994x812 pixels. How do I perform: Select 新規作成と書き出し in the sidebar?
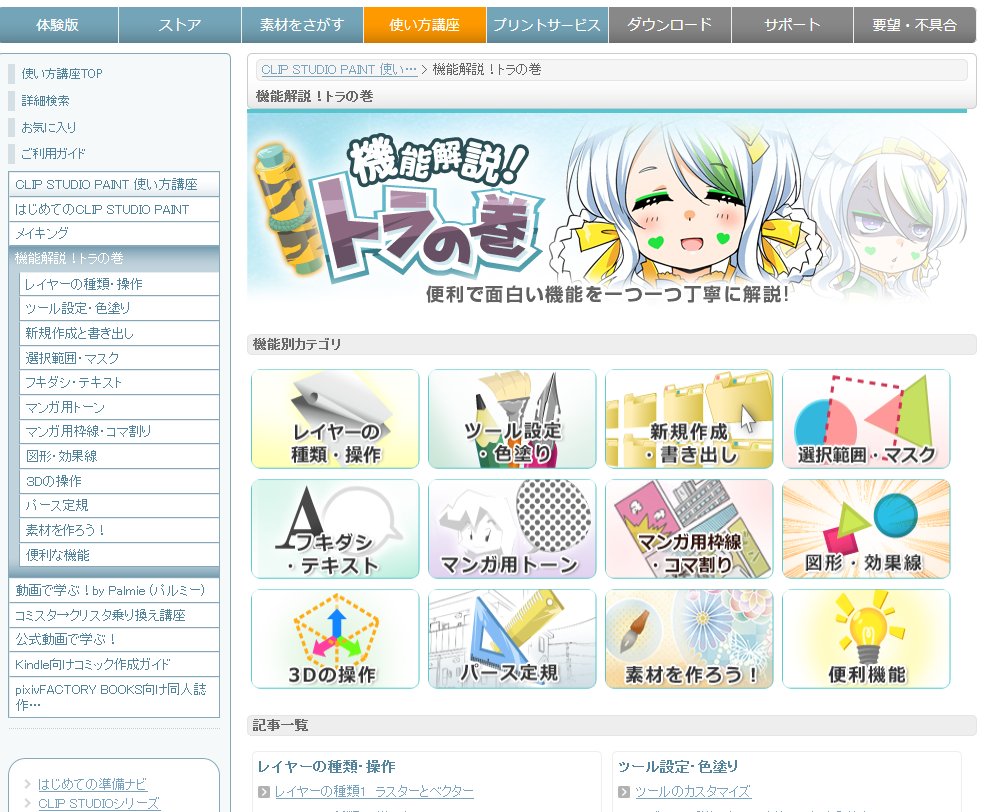tap(119, 333)
